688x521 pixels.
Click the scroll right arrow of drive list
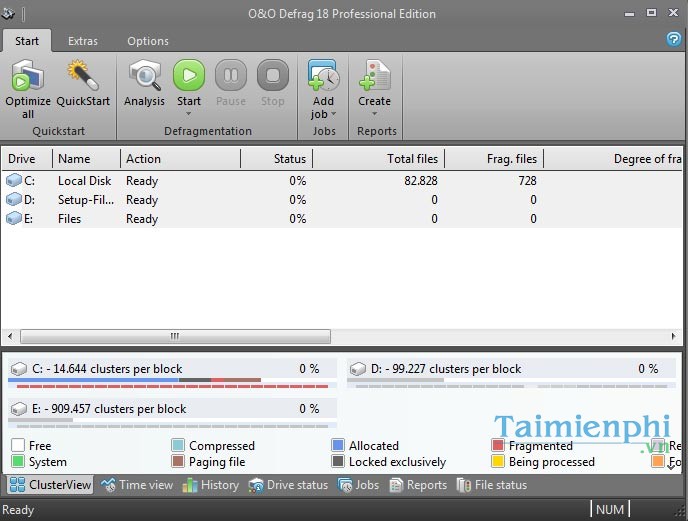click(x=674, y=336)
